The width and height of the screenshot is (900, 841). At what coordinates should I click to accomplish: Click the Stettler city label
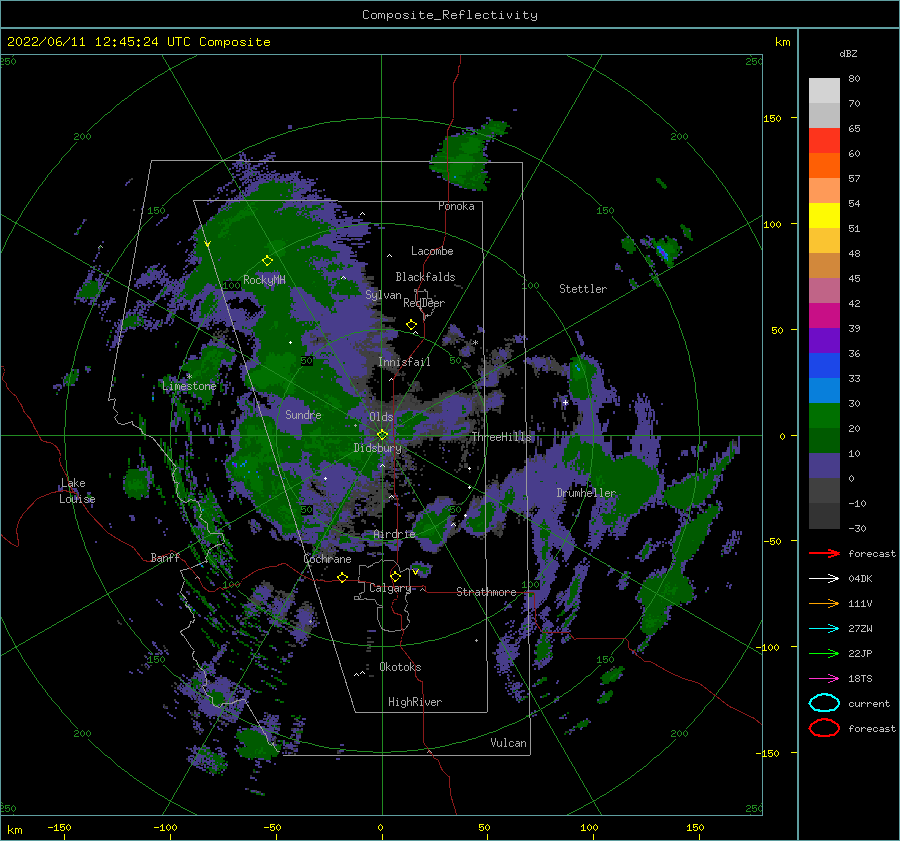[x=583, y=289]
